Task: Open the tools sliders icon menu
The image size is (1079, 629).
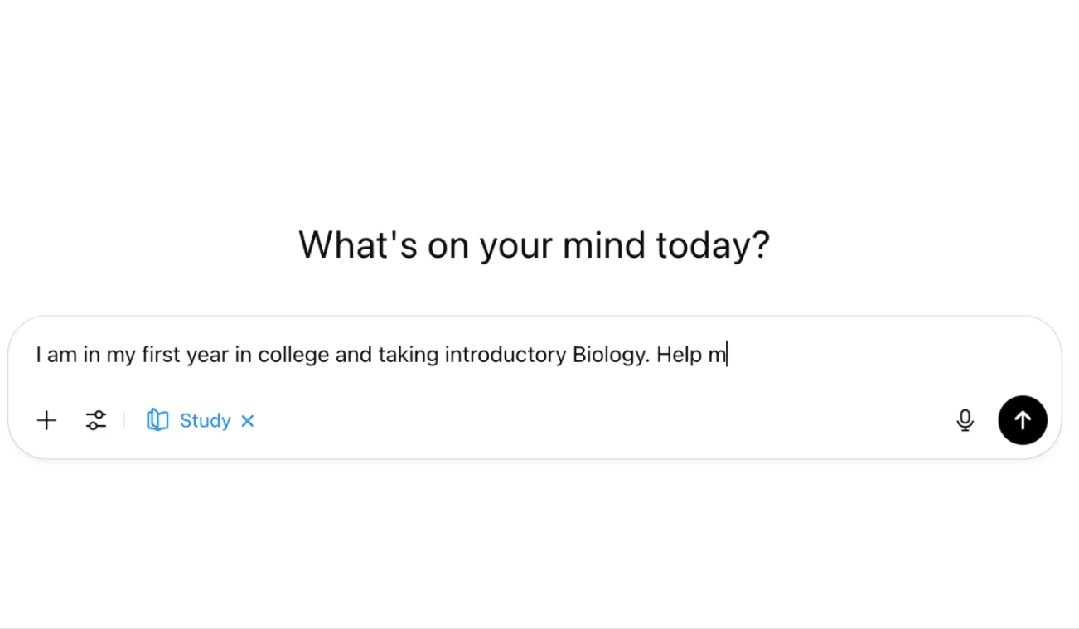Action: pos(96,421)
